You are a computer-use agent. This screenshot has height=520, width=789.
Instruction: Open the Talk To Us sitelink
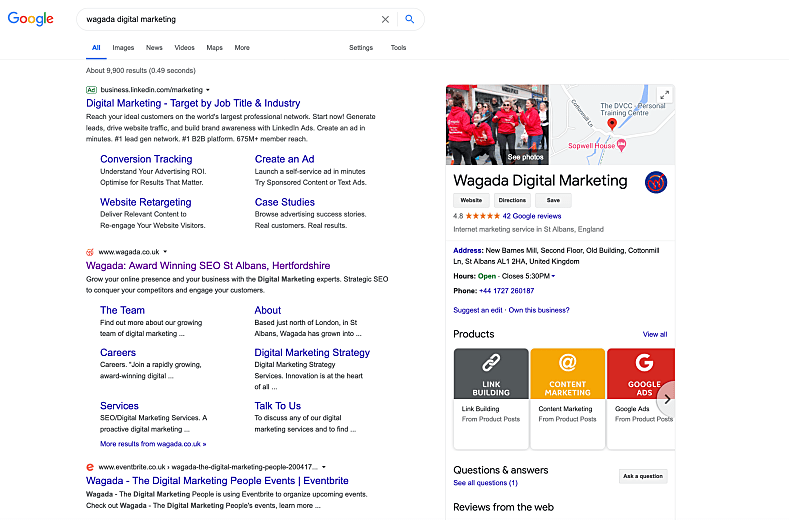(x=278, y=406)
